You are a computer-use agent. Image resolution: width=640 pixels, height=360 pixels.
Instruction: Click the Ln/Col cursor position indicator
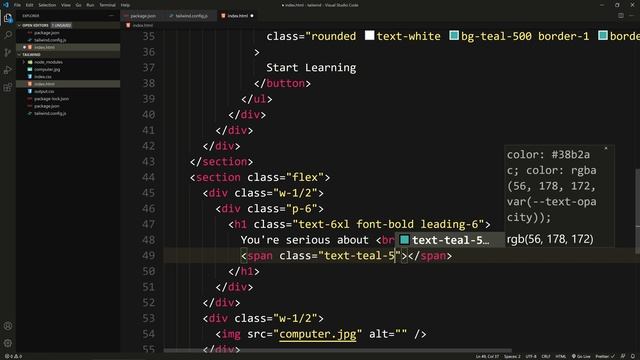487,356
